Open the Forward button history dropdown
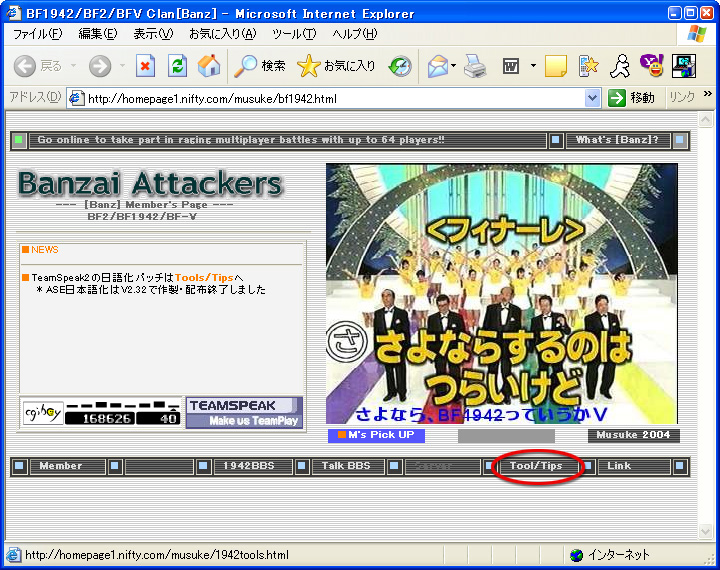Image resolution: width=720 pixels, height=570 pixels. click(x=122, y=67)
